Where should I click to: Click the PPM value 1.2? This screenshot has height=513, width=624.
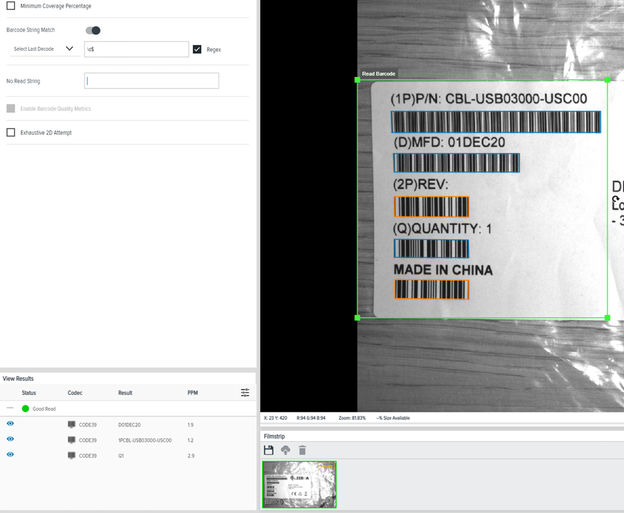click(x=190, y=440)
